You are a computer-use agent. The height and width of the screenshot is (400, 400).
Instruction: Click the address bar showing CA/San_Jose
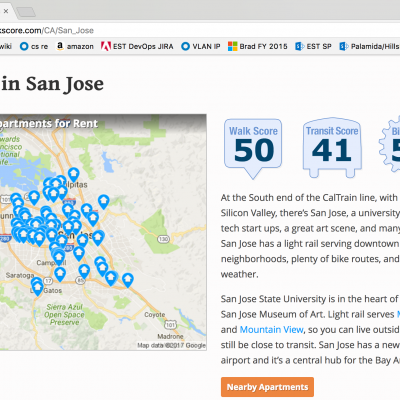pyautogui.click(x=200, y=31)
